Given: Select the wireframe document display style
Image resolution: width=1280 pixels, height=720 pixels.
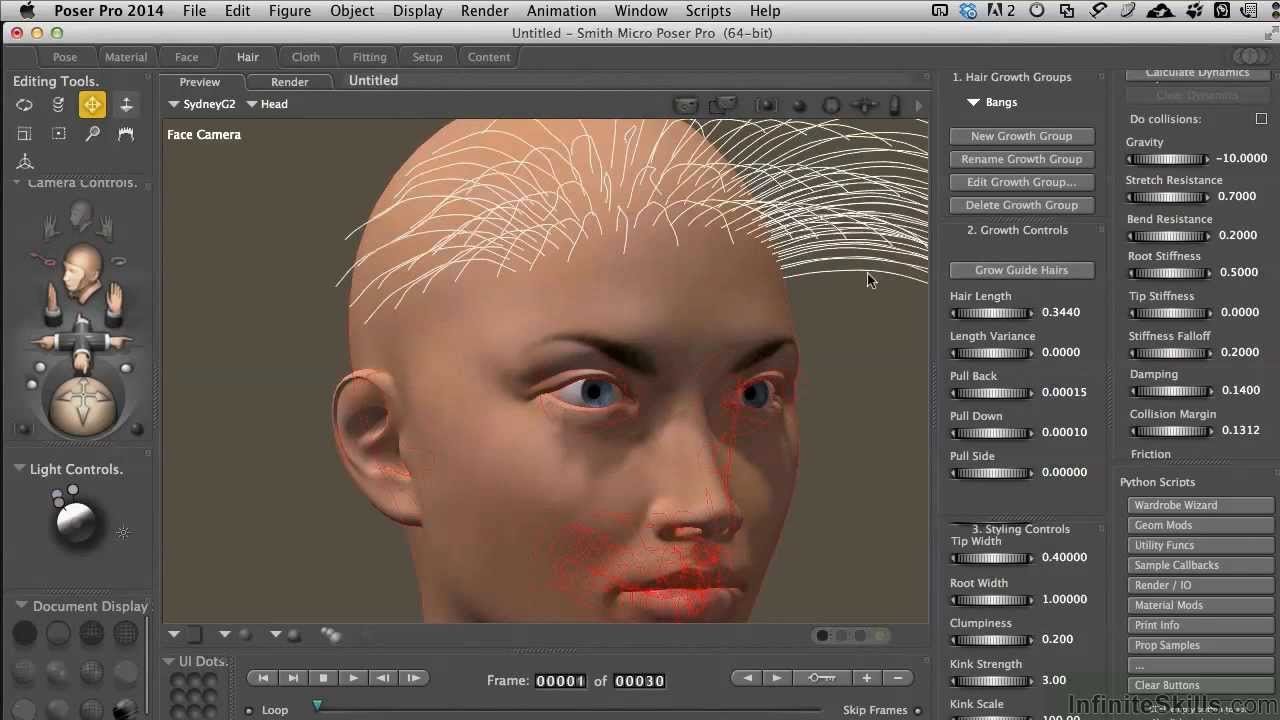Looking at the screenshot, I should (x=92, y=632).
